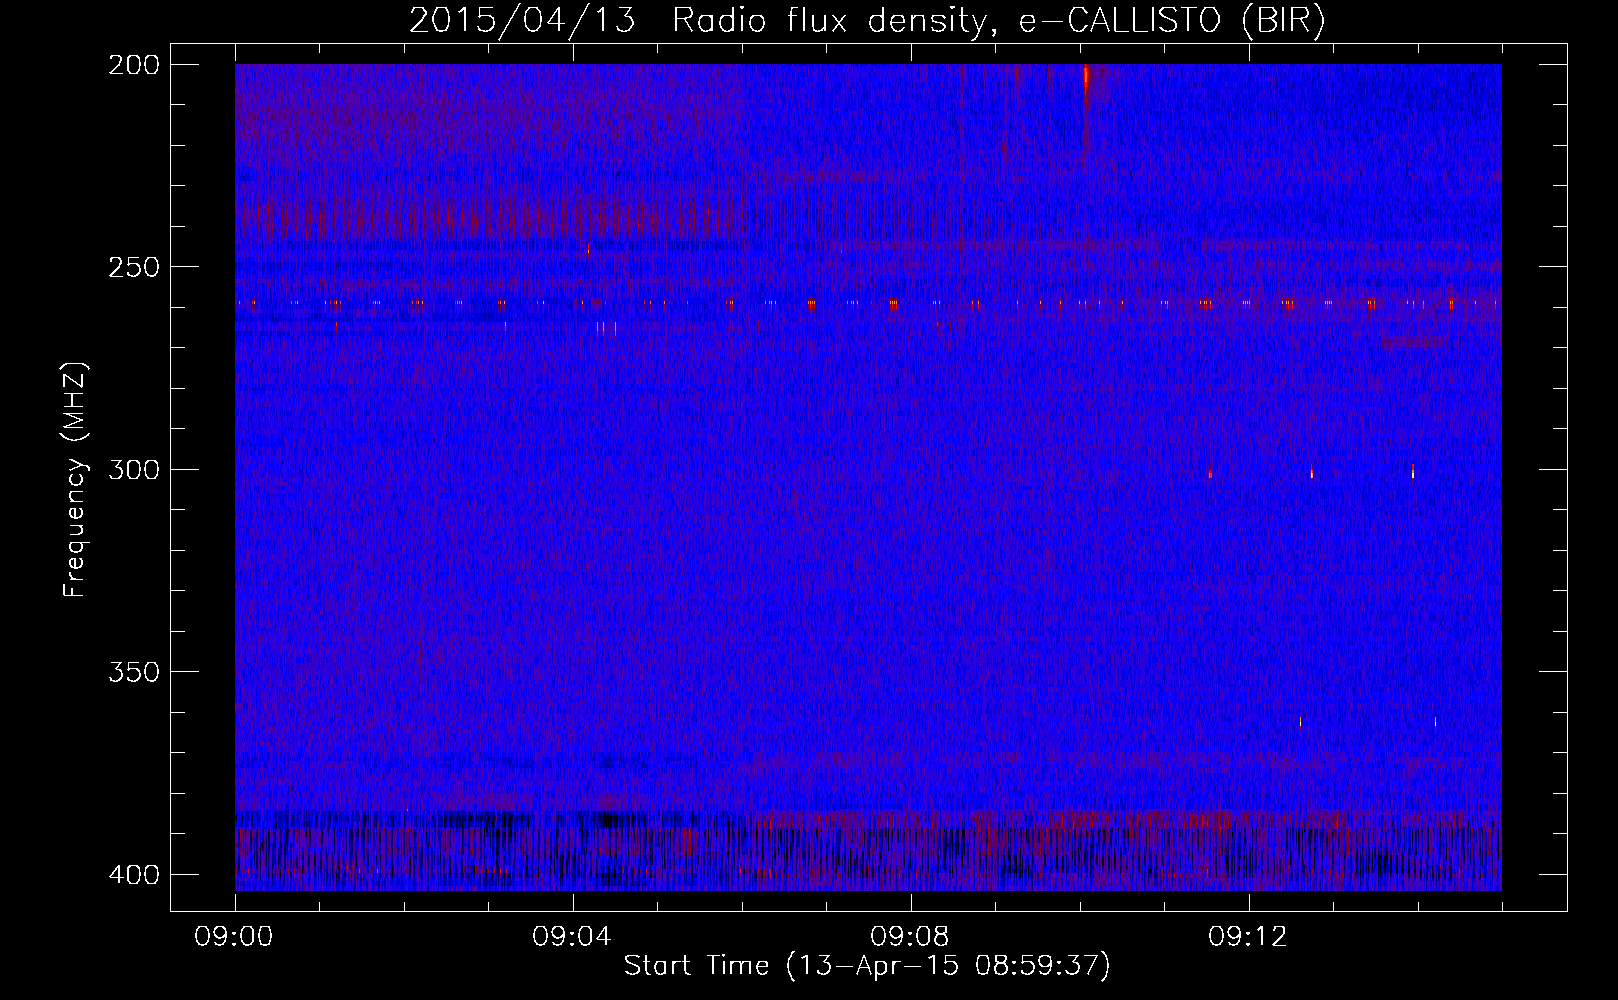Click the 400 frequency tick label
The height and width of the screenshot is (1000, 1618).
[x=134, y=874]
